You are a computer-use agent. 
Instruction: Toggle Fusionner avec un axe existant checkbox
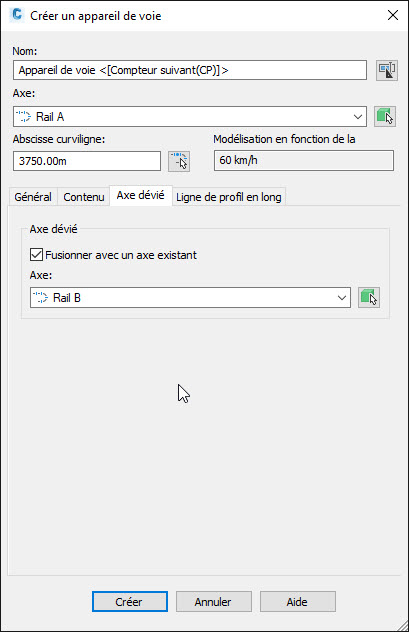tap(36, 255)
